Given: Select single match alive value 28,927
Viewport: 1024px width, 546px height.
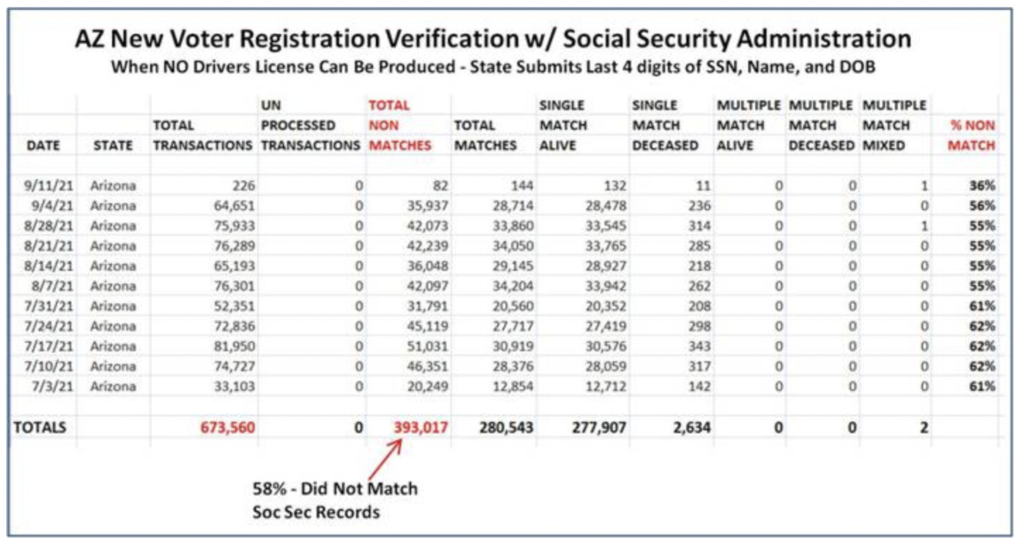Looking at the screenshot, I should pos(605,266).
